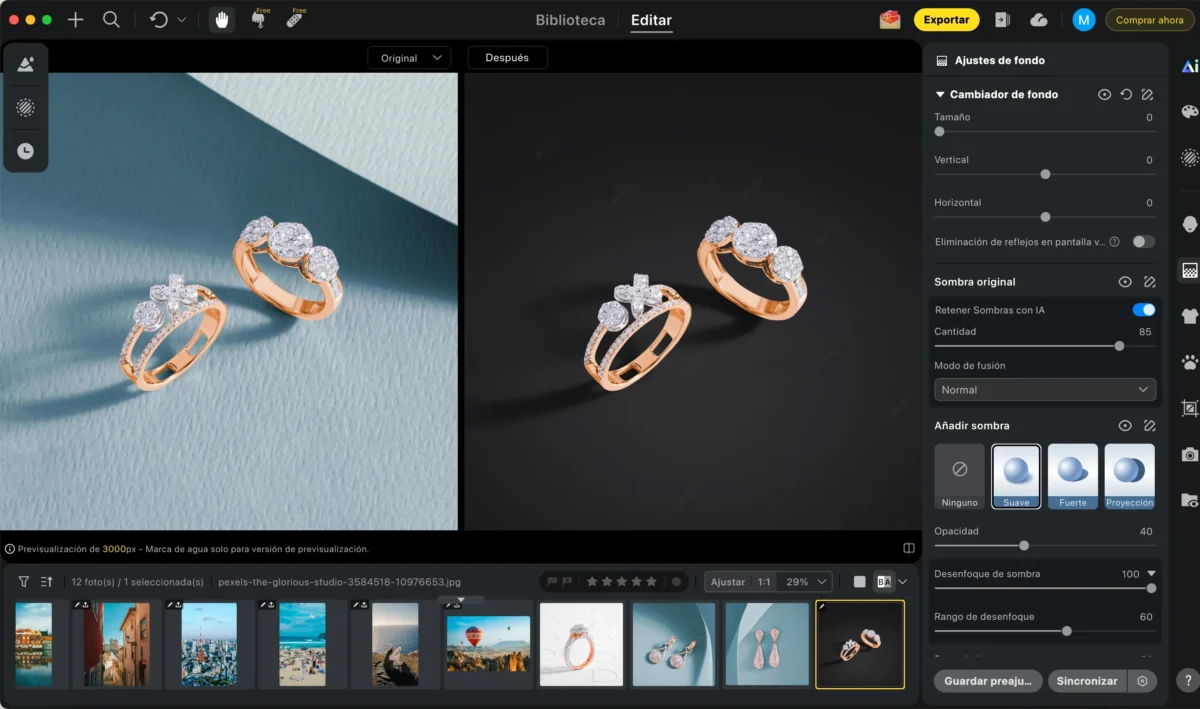Screen dimensions: 1200x709
Task: Open the filter funnel in filmstrip
Action: (24, 581)
